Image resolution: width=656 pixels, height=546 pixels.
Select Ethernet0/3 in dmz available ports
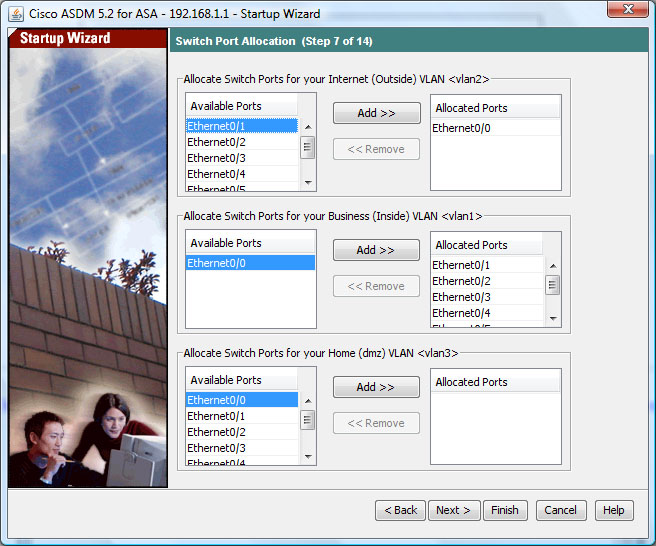[242, 448]
